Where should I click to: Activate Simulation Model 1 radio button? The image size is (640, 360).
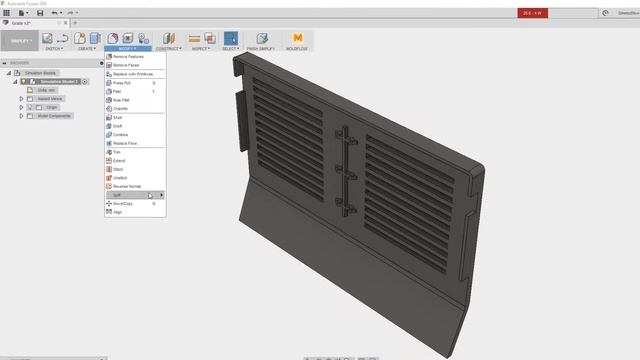point(85,82)
